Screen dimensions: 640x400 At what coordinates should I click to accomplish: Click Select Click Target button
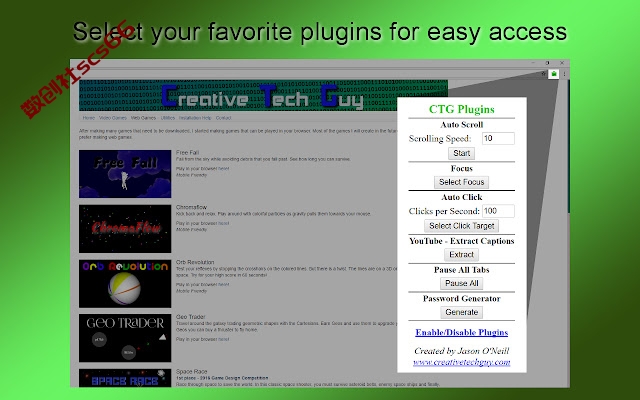(461, 226)
